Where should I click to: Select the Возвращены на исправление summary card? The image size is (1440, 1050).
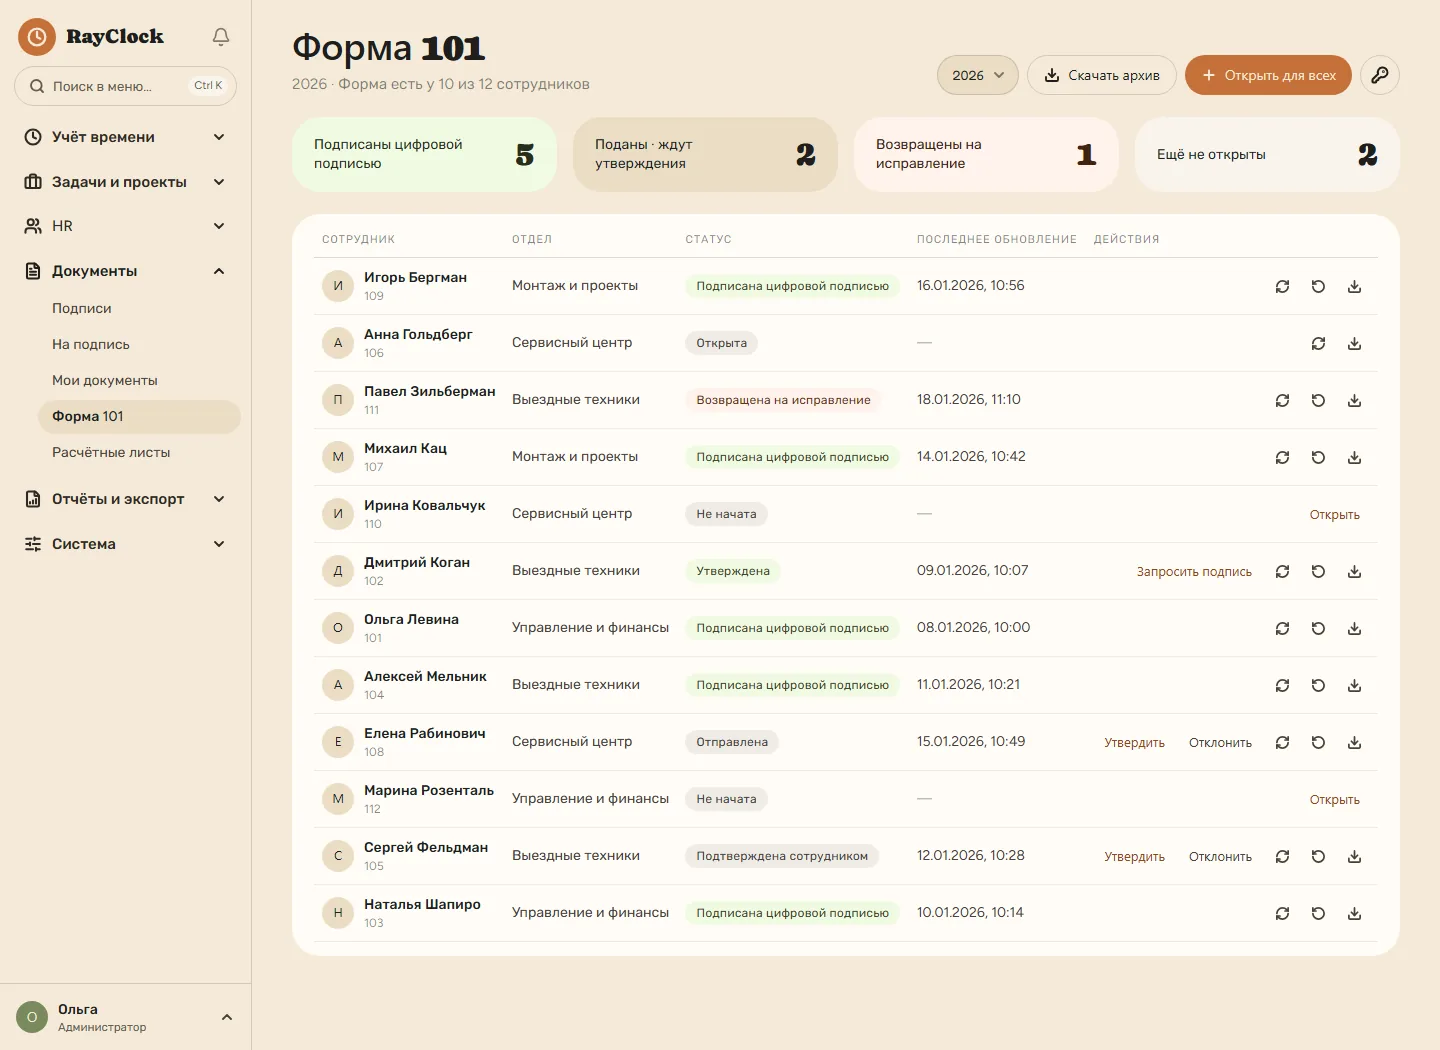click(x=986, y=154)
